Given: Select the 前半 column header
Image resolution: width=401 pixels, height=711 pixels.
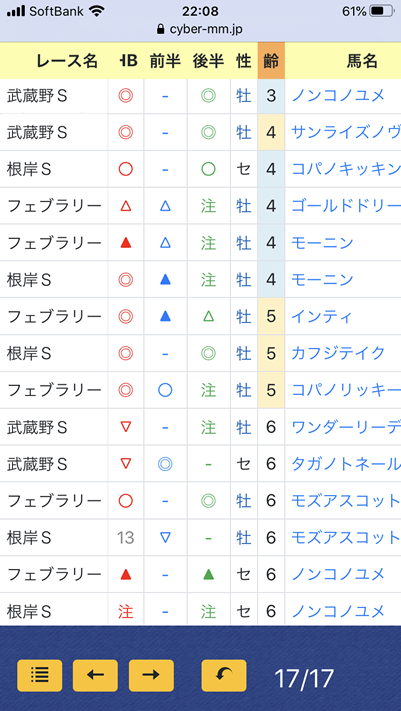Looking at the screenshot, I should coord(165,61).
